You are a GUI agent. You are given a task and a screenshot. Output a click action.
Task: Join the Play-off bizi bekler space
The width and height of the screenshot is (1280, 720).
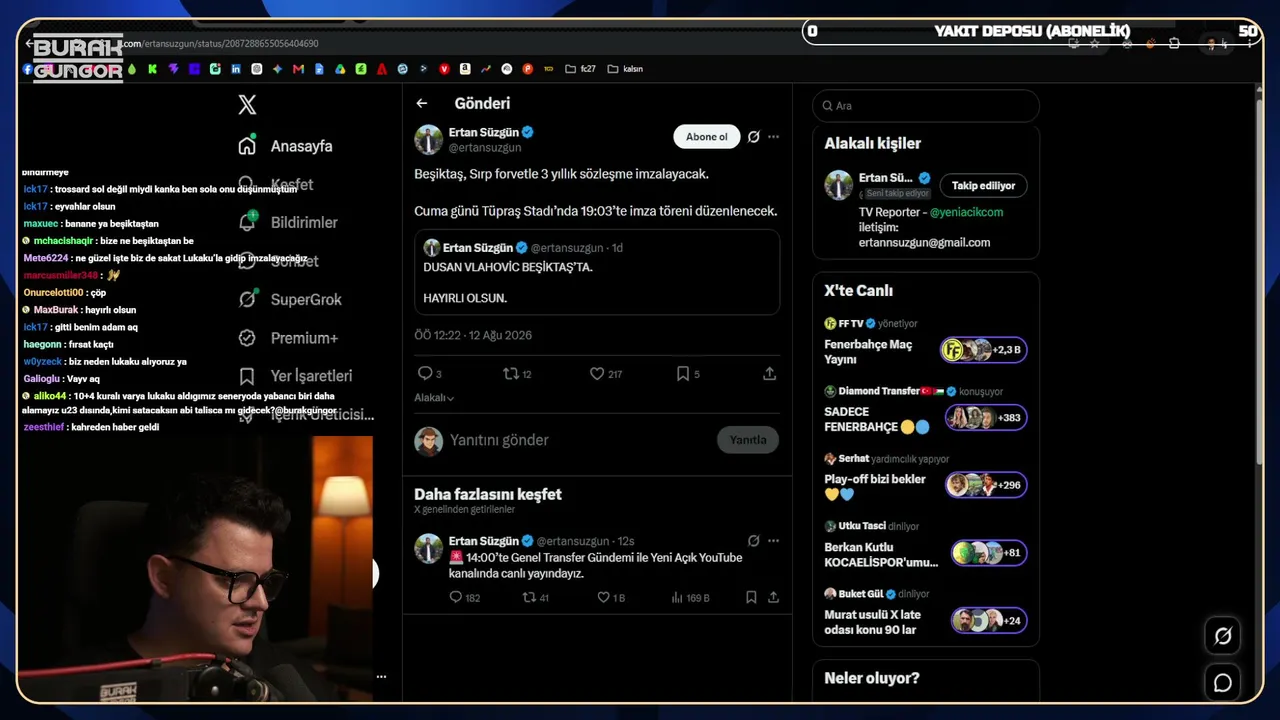pyautogui.click(x=875, y=486)
